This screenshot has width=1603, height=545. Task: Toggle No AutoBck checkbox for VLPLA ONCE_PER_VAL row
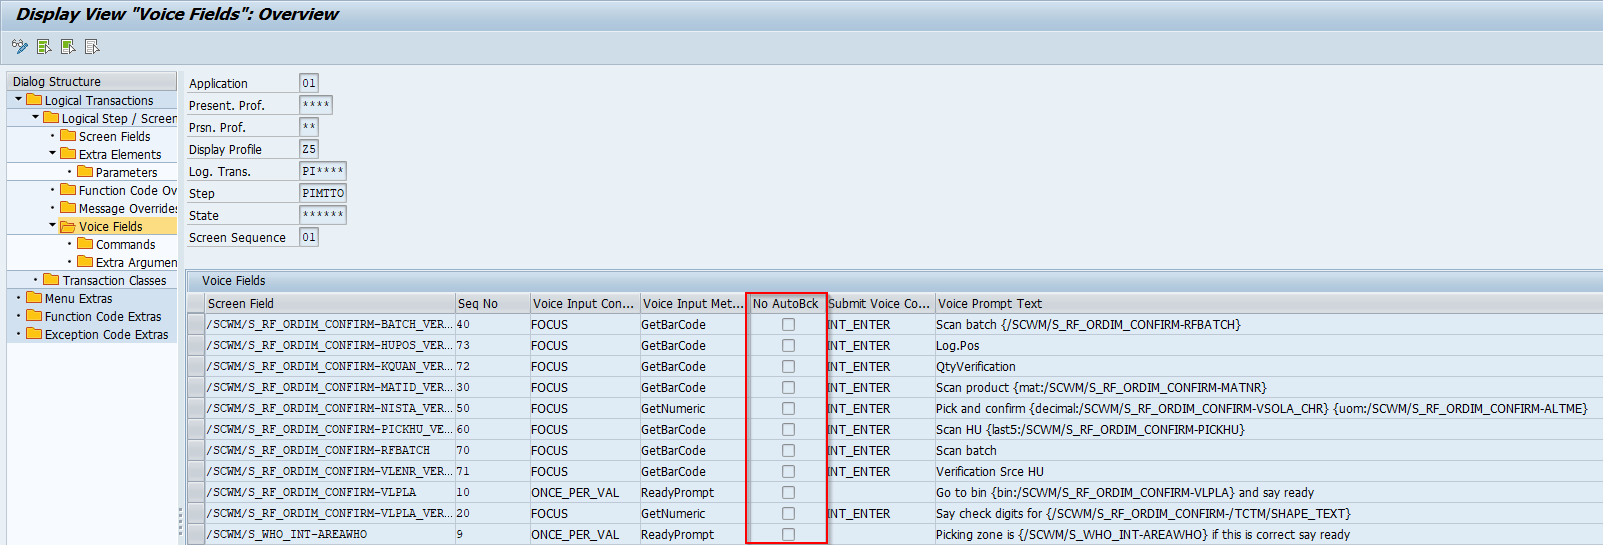788,493
